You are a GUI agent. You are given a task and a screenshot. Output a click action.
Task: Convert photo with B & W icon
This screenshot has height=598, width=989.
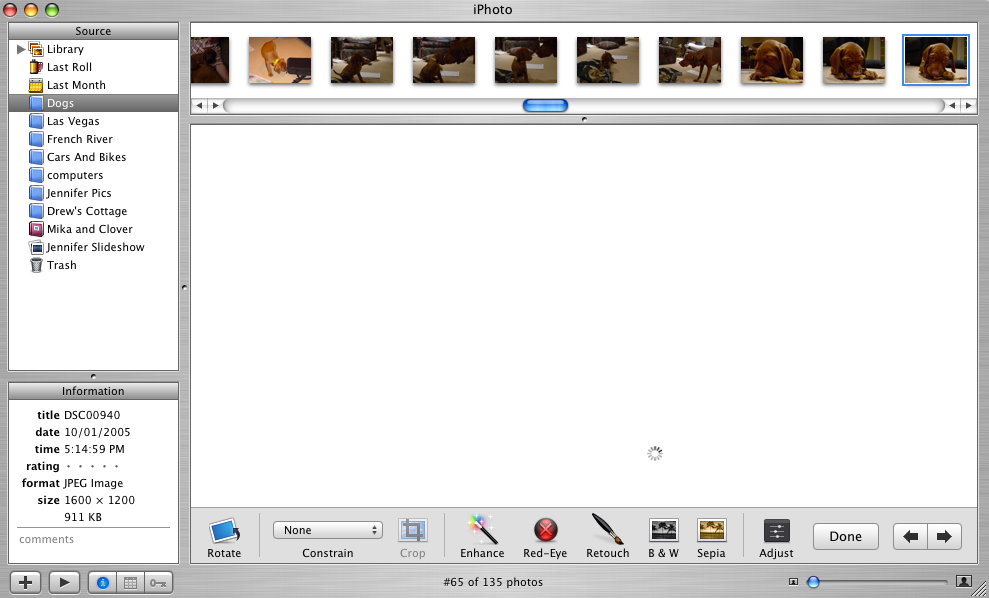click(x=664, y=531)
